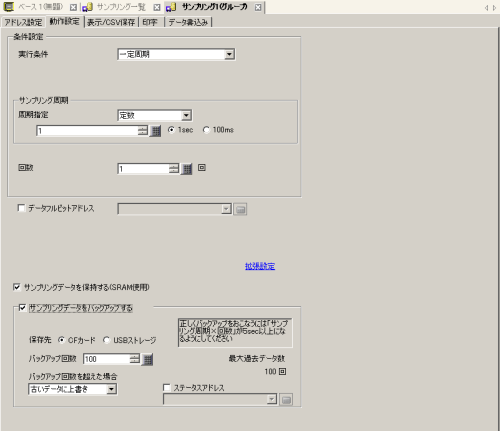500x431 pixels.
Task: Open keypad icon beside 回数 field
Action: pyautogui.click(x=187, y=169)
